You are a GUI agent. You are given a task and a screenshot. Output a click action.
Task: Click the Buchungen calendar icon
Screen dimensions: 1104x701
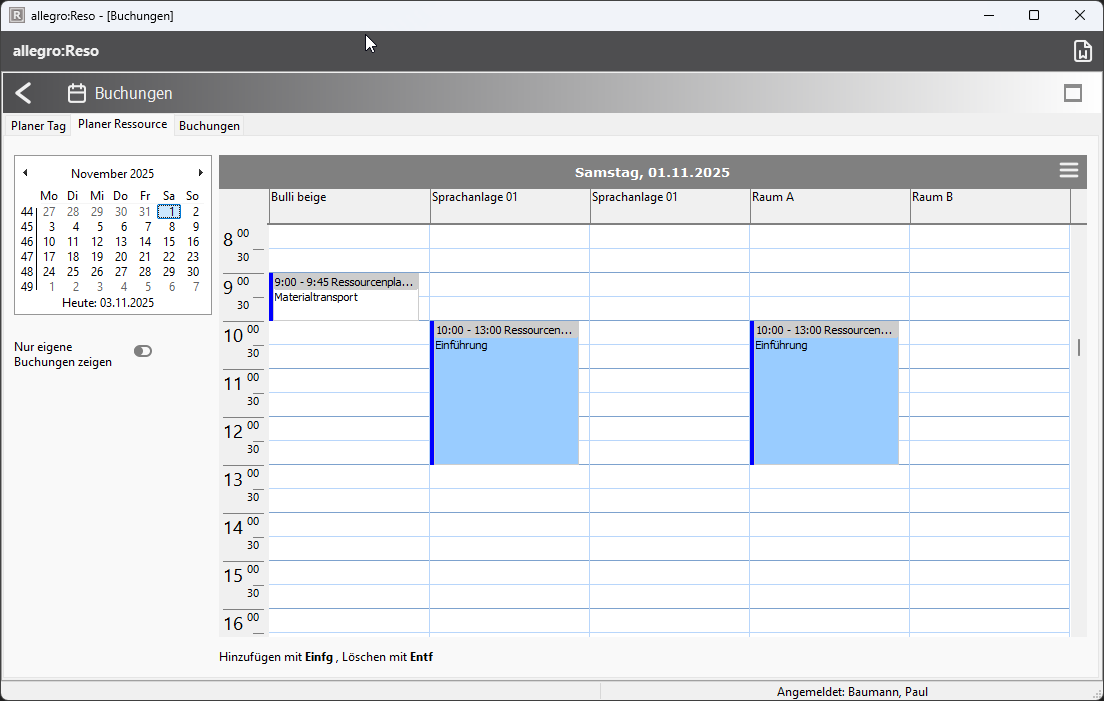click(77, 94)
